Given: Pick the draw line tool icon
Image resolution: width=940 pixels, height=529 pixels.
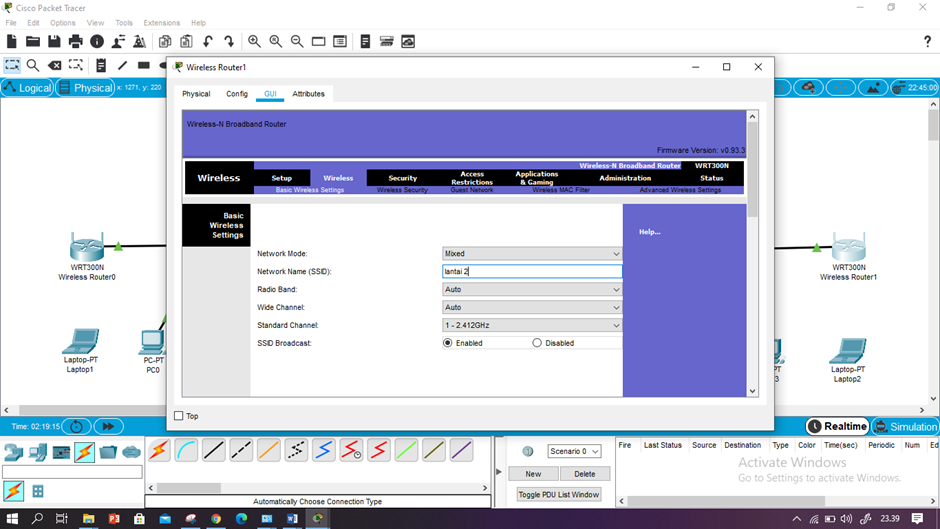Looking at the screenshot, I should (122, 65).
